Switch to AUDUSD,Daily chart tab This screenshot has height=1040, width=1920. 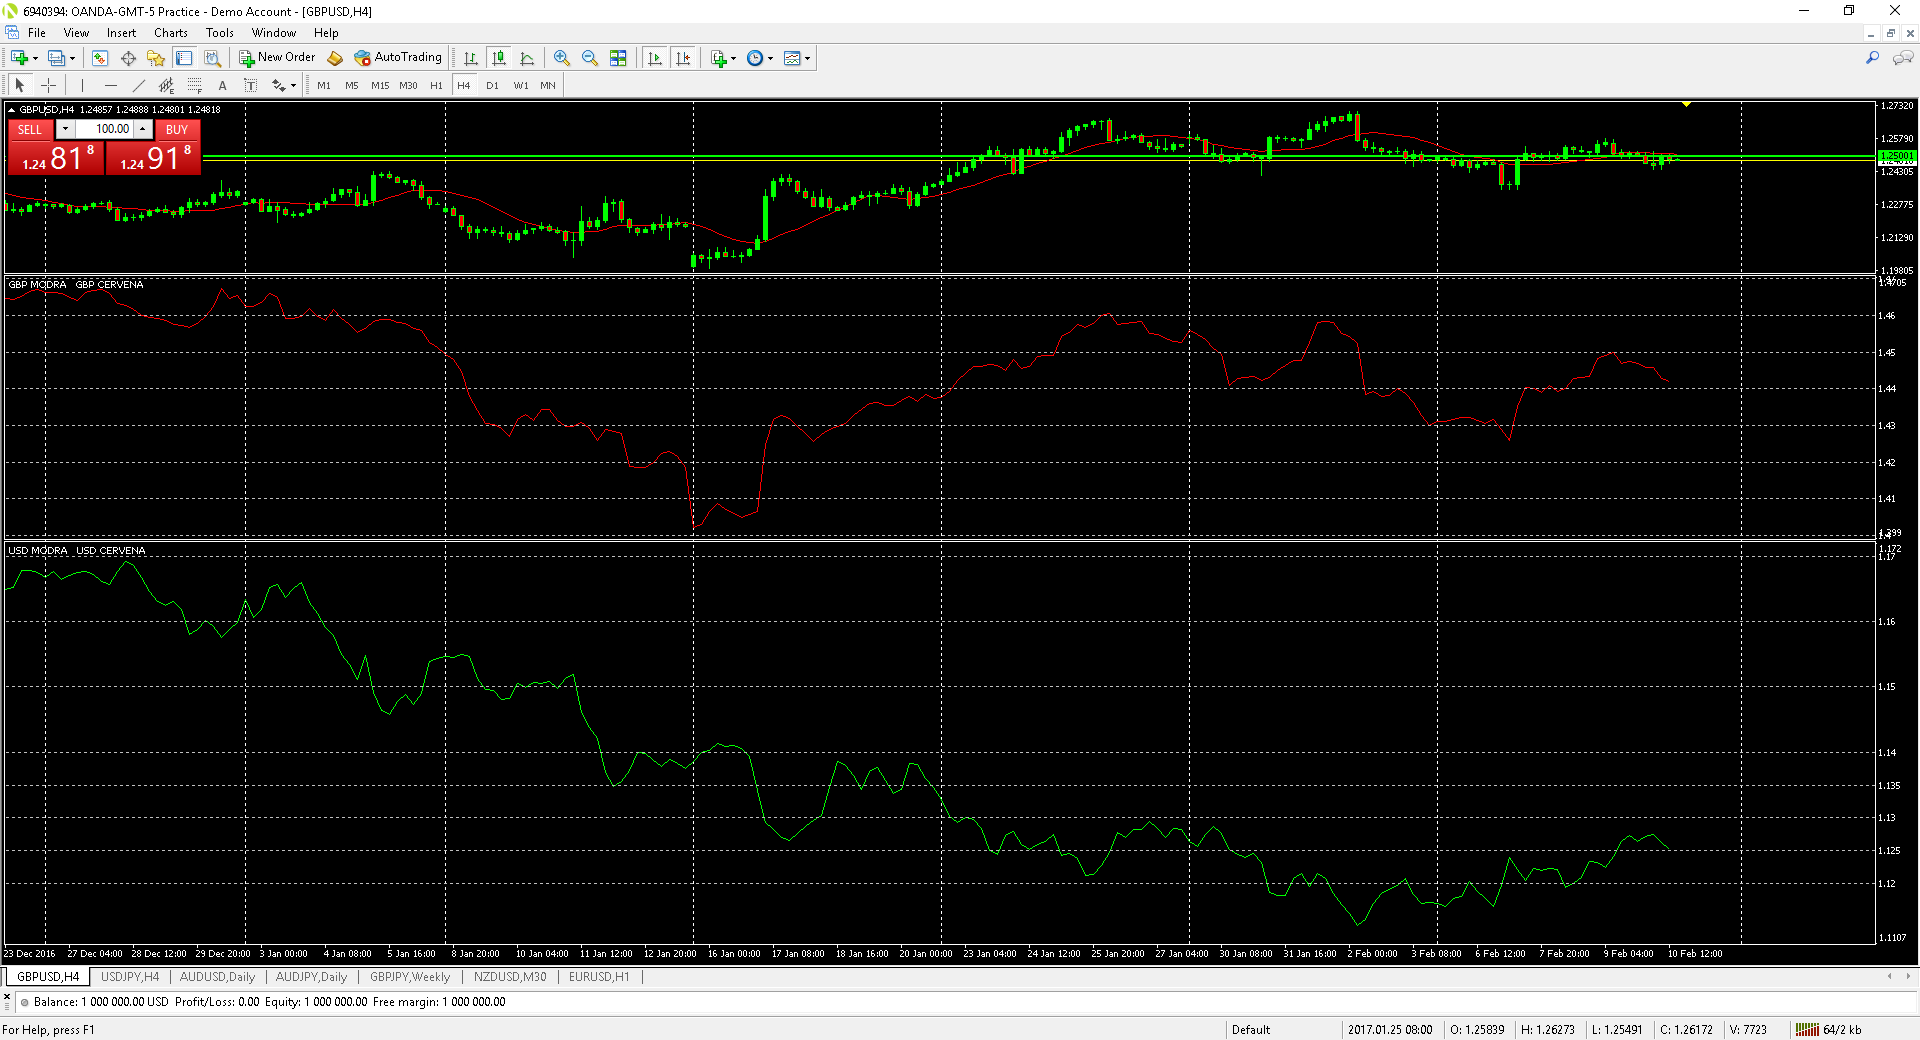click(x=217, y=977)
